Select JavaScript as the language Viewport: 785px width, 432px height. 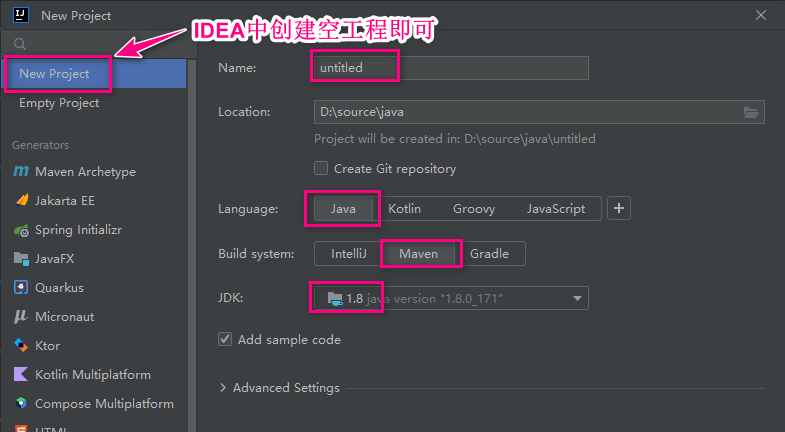click(x=556, y=209)
